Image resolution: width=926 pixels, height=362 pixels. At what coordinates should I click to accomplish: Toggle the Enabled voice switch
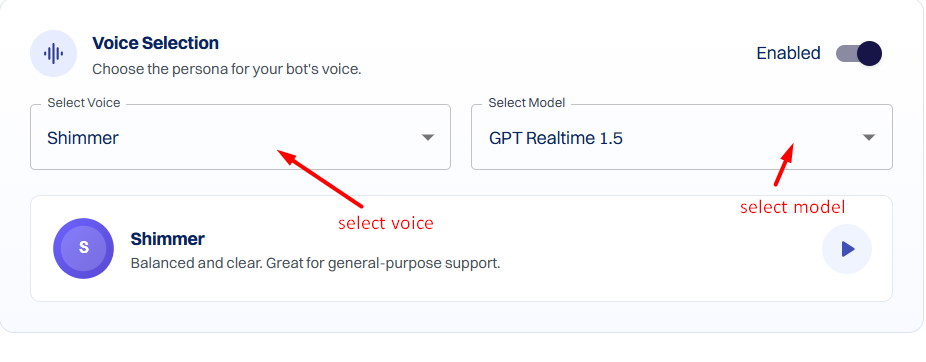click(x=859, y=54)
